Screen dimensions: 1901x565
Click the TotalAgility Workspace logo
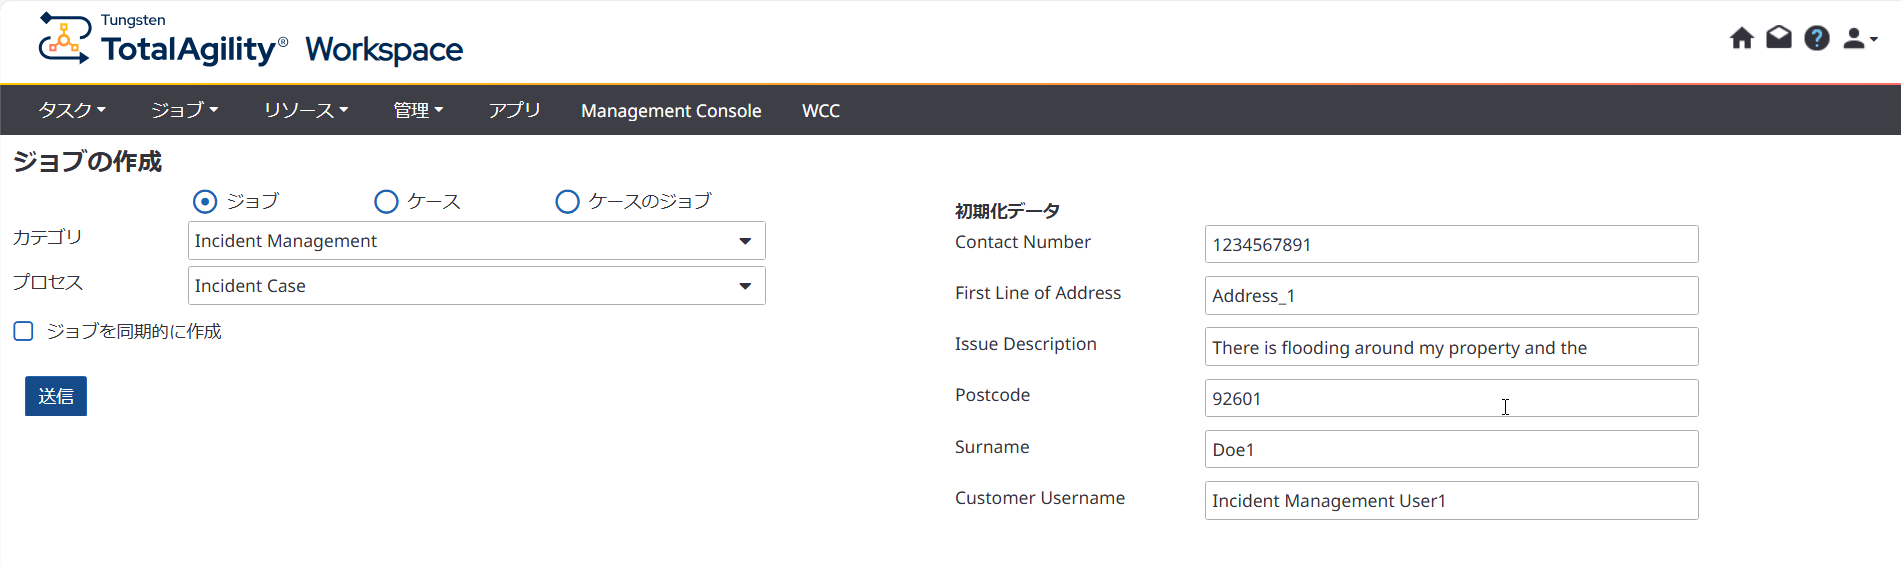click(x=250, y=40)
